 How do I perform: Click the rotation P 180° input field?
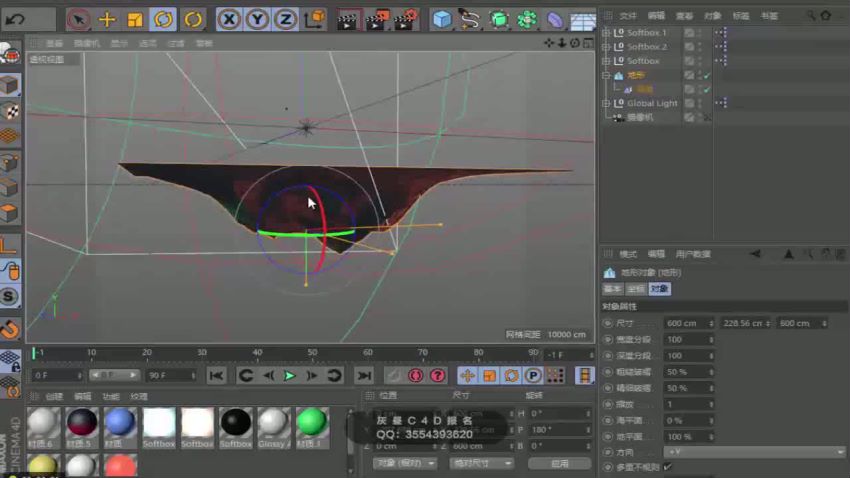click(x=559, y=430)
